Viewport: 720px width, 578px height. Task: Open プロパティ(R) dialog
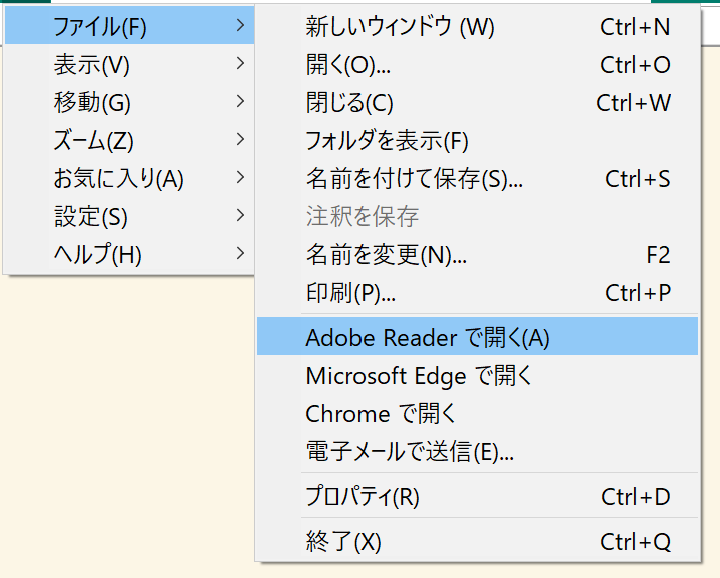coord(478,496)
